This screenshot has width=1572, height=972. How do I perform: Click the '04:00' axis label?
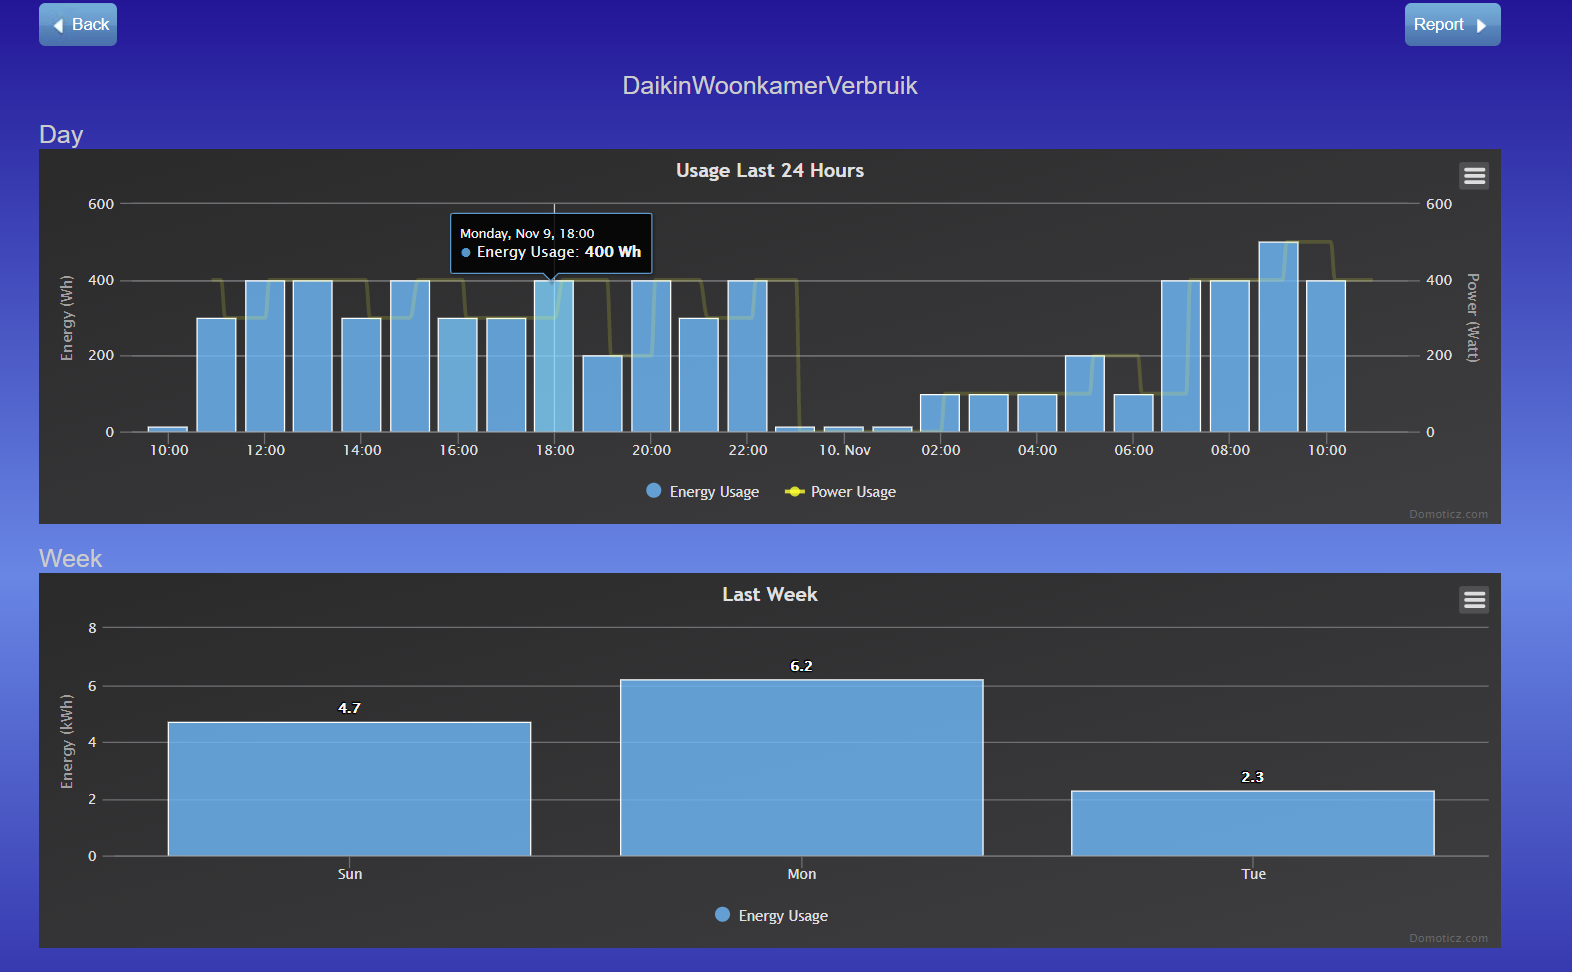click(x=1037, y=450)
